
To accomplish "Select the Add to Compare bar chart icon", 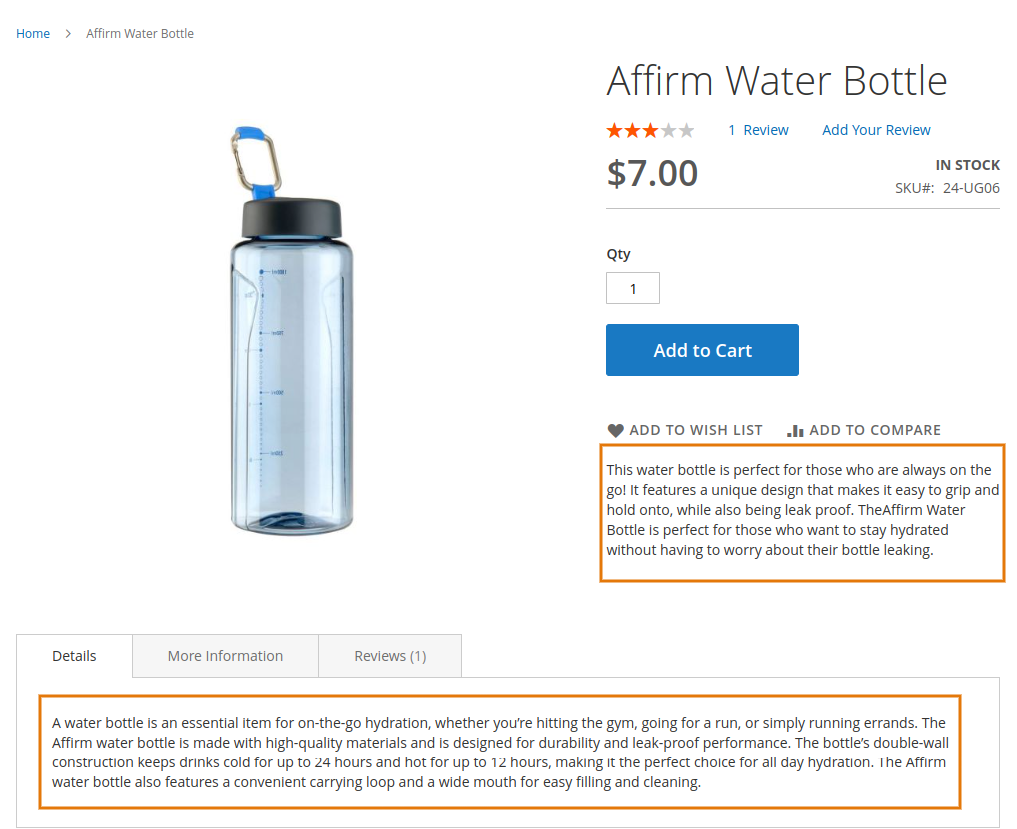I will click(x=794, y=430).
